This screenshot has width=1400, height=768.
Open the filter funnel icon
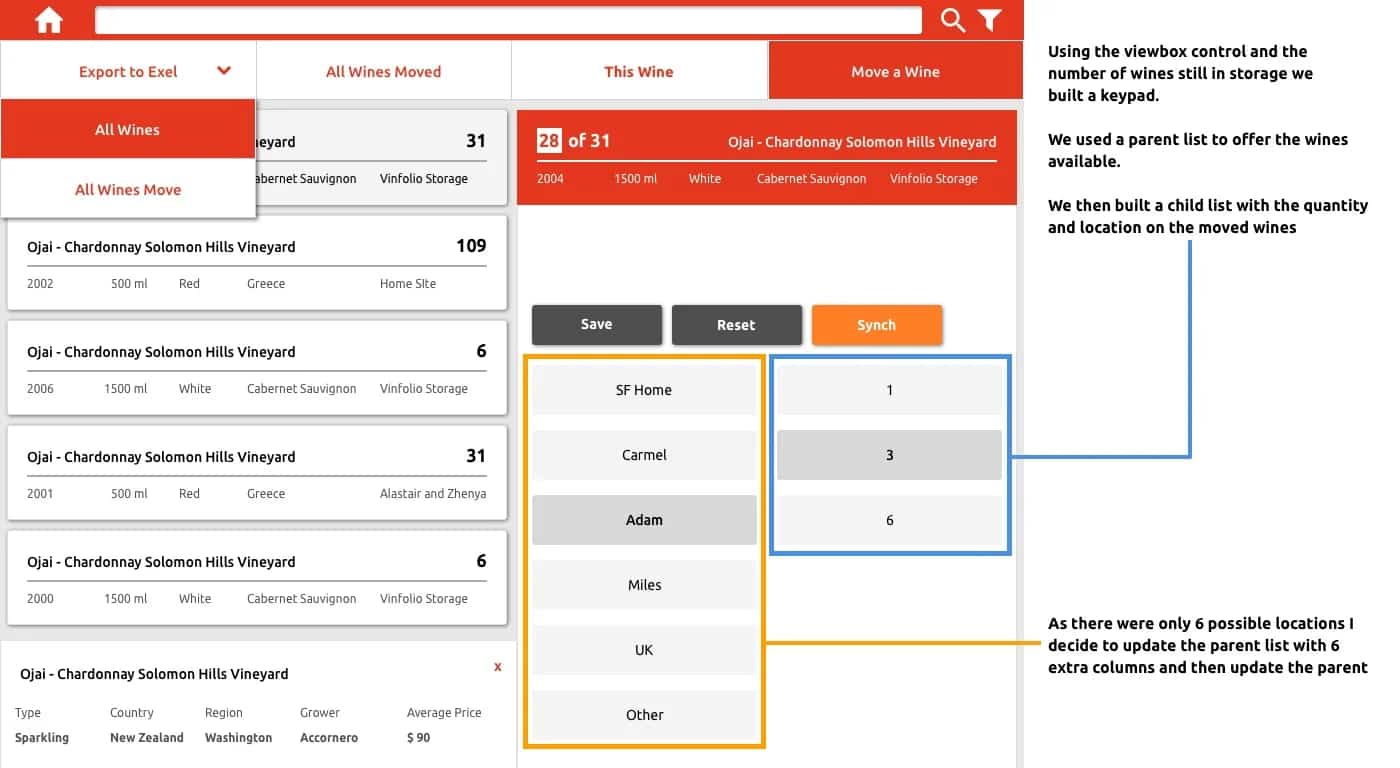click(x=990, y=19)
